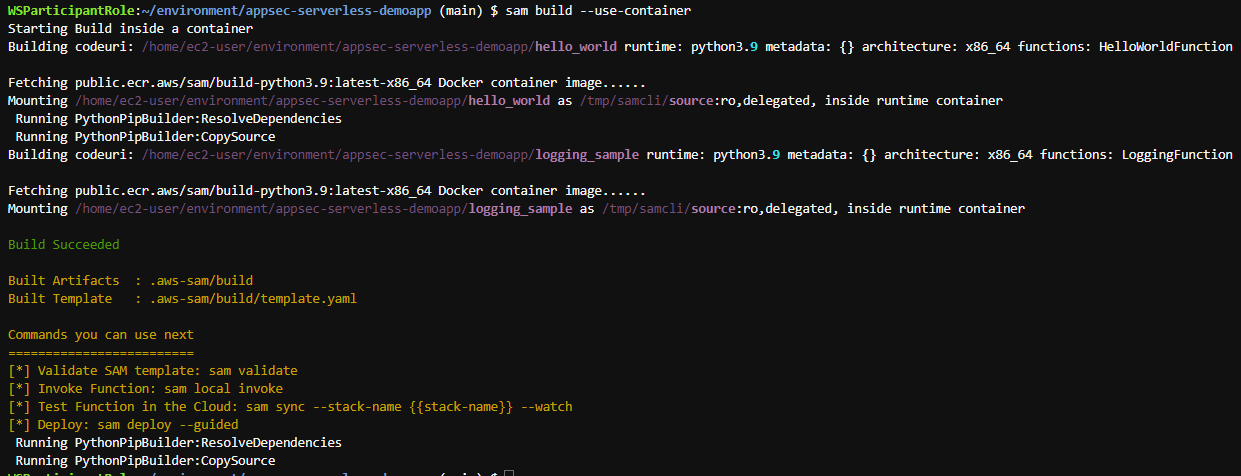Click the 'WSParticipantRole' prompt at top
Viewport: 1241px width, 476px height.
(x=71, y=10)
